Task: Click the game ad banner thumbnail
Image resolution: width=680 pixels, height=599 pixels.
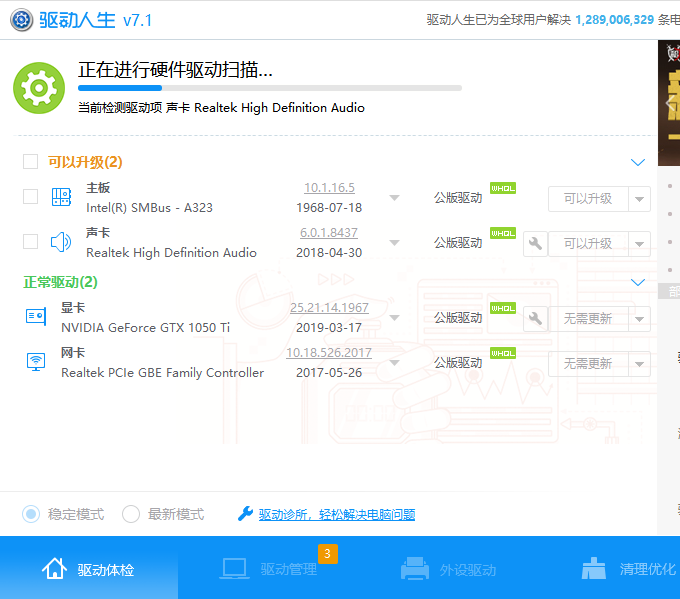Action: click(x=669, y=103)
